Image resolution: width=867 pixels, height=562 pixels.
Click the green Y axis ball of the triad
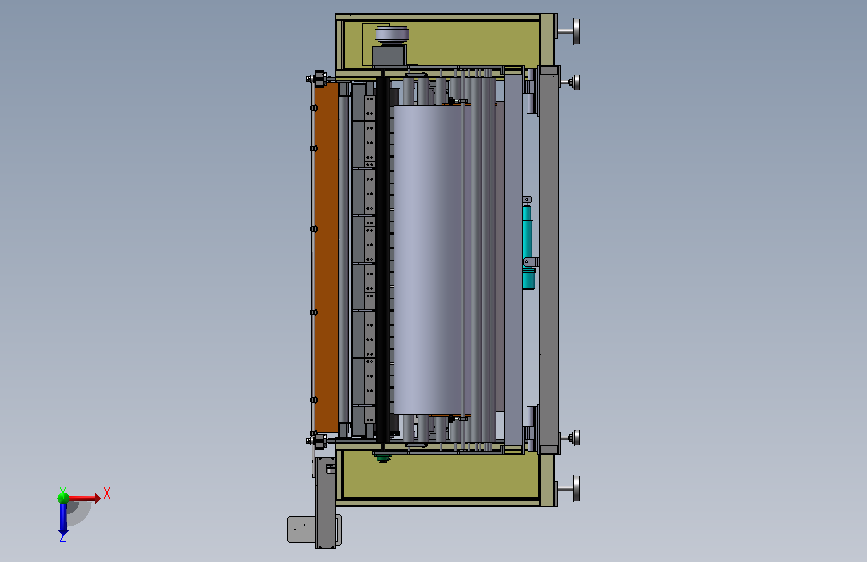coord(63,497)
